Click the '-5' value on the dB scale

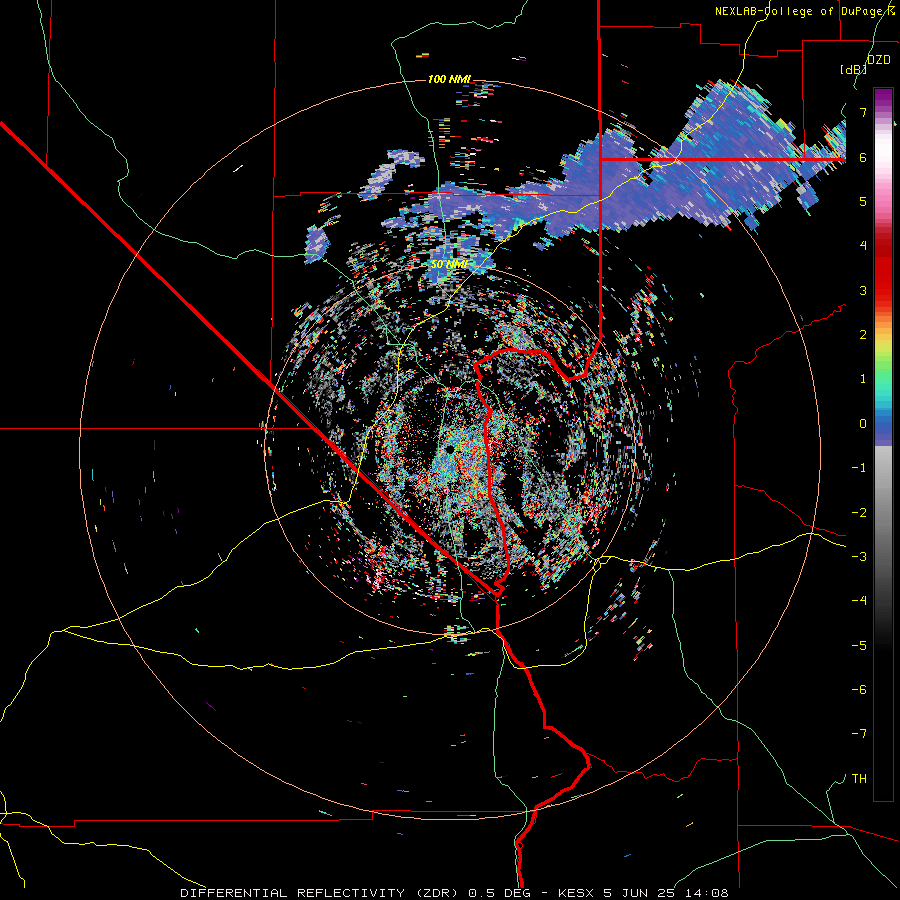tap(859, 645)
